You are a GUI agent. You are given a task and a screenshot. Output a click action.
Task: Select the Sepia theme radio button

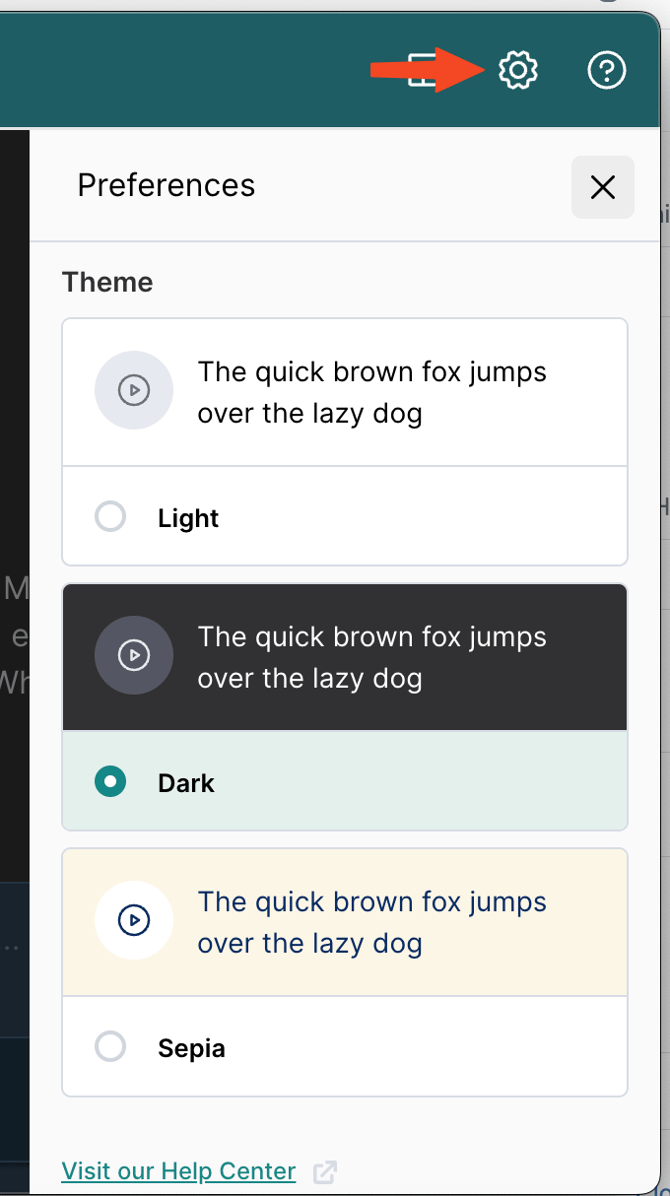[x=110, y=1046]
